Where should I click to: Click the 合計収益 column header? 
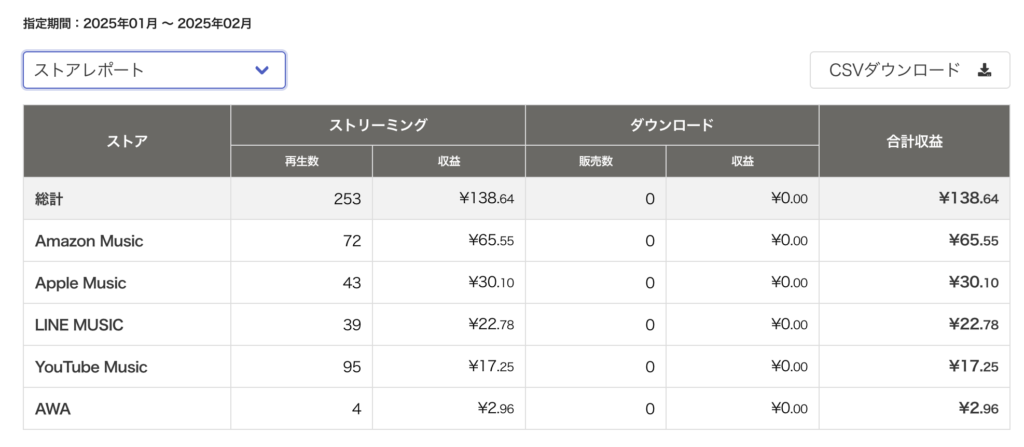coord(914,141)
